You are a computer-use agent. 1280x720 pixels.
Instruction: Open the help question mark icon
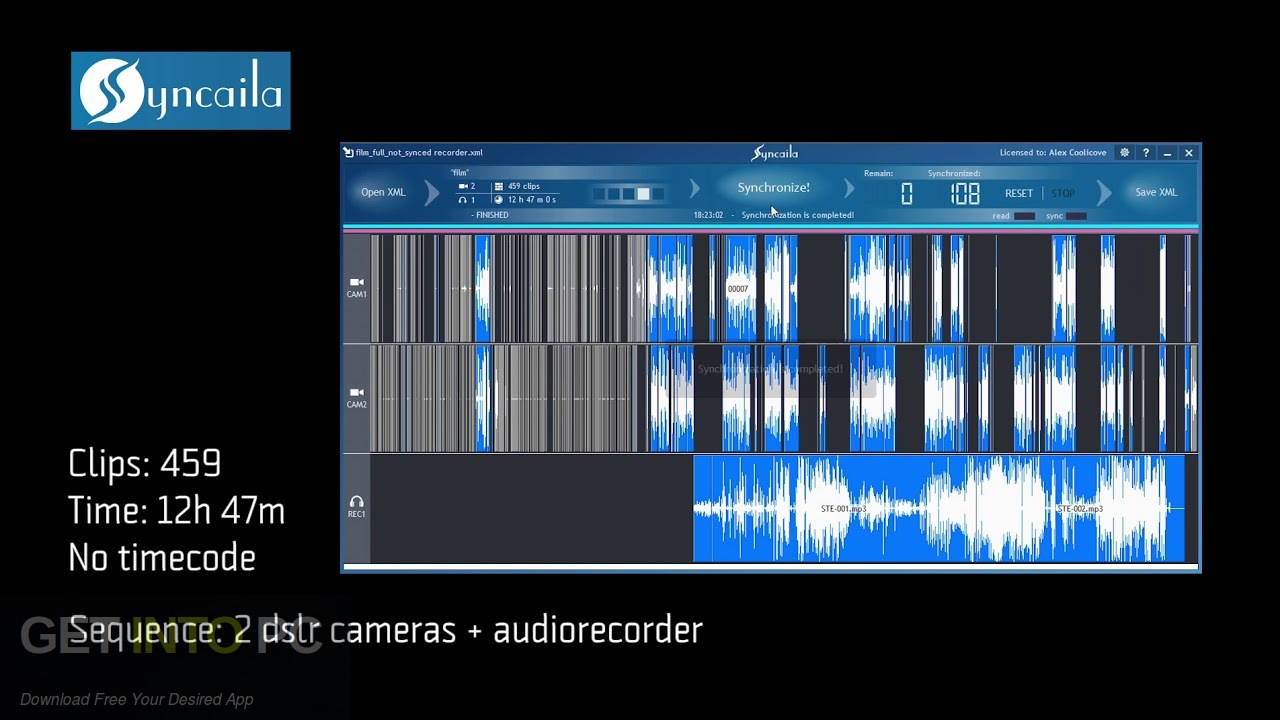[x=1146, y=153]
